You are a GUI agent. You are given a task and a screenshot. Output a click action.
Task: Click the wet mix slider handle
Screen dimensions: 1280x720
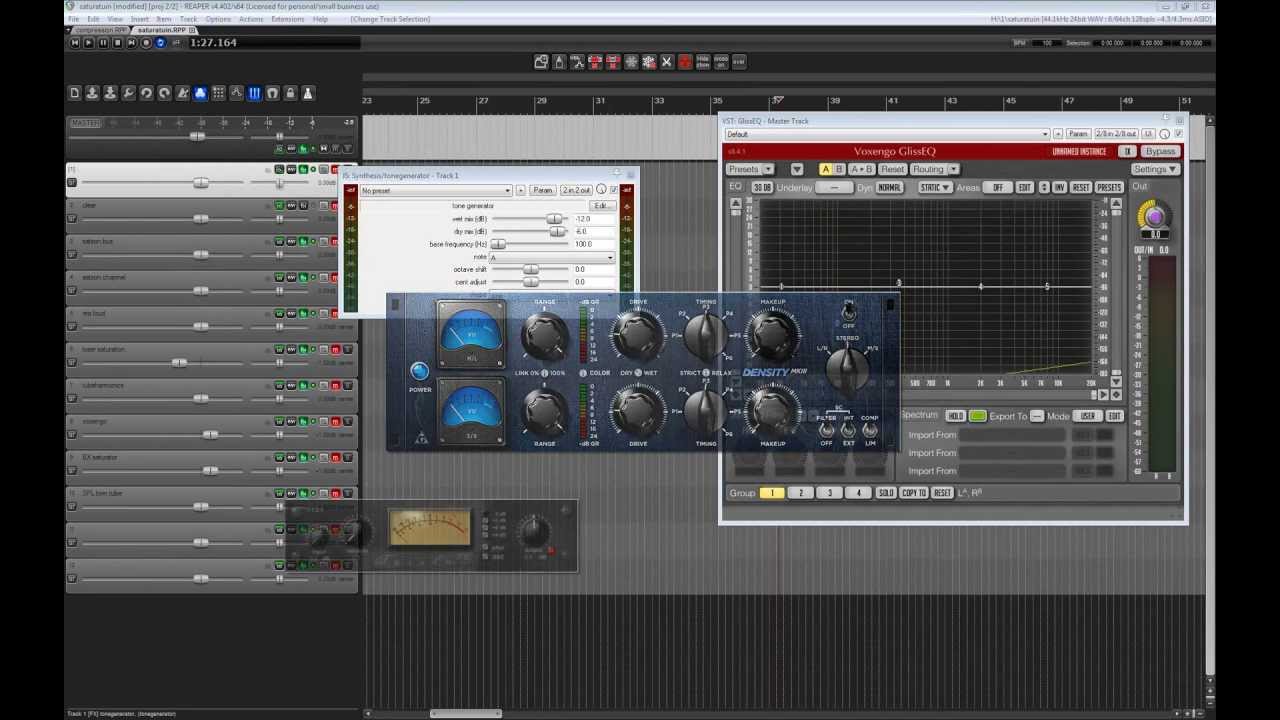pos(553,219)
